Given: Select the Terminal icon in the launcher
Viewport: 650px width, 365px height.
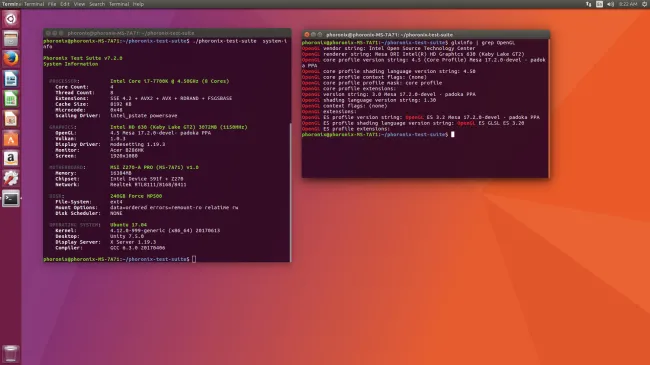Looking at the screenshot, I should click(11, 199).
